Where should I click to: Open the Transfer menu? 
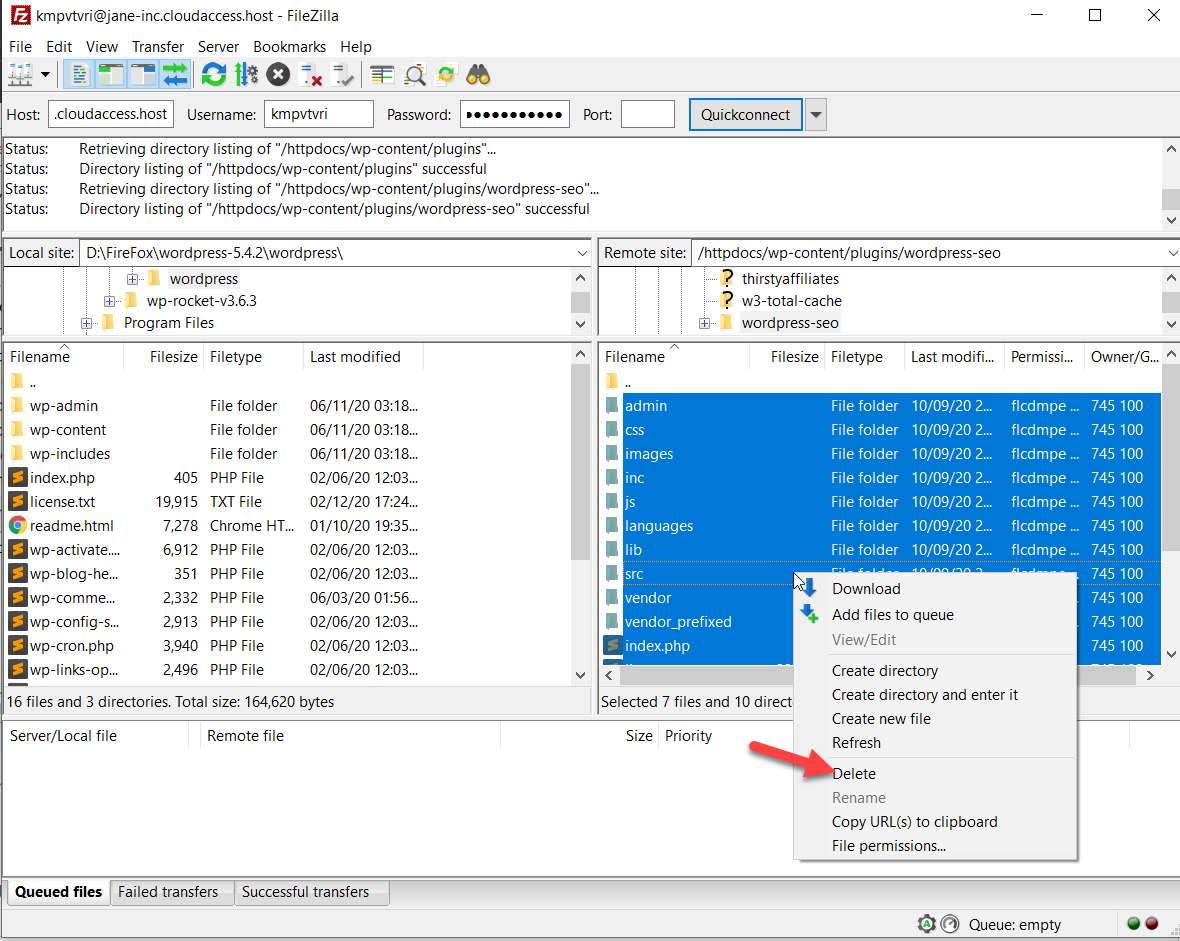[158, 47]
